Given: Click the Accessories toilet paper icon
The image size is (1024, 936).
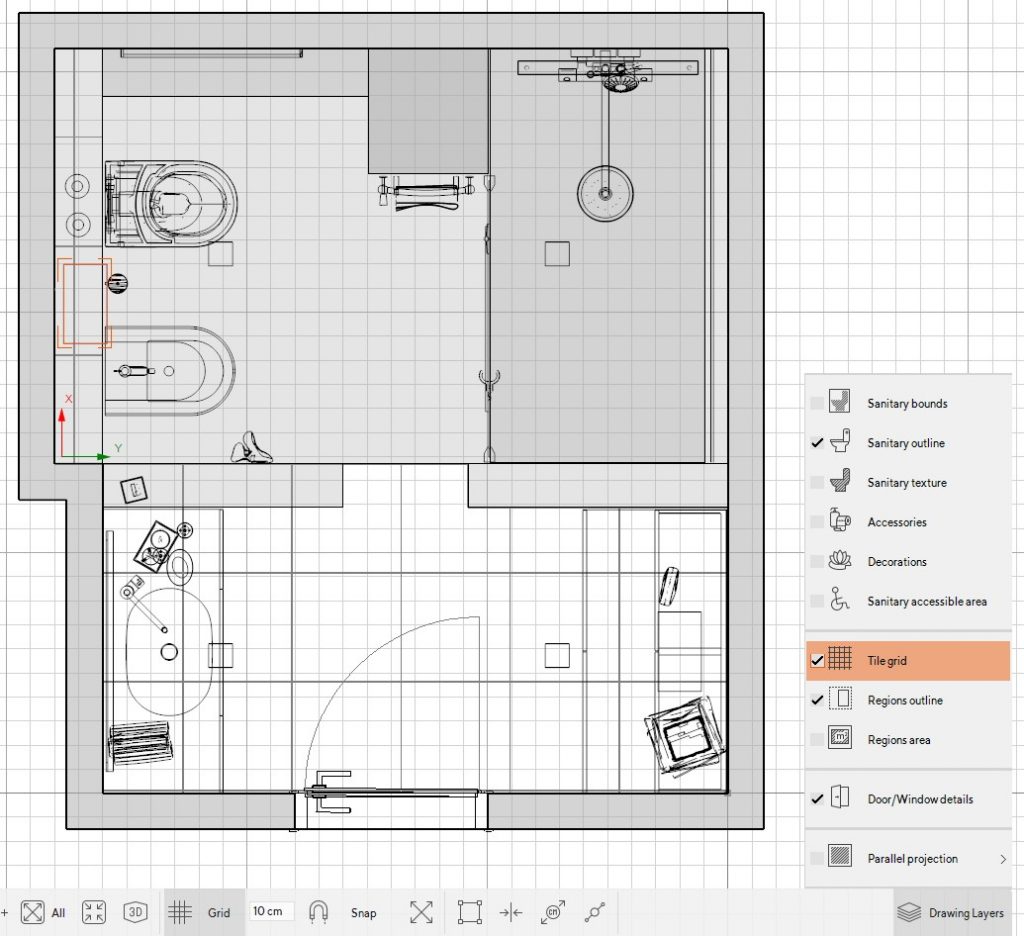Looking at the screenshot, I should tap(840, 522).
